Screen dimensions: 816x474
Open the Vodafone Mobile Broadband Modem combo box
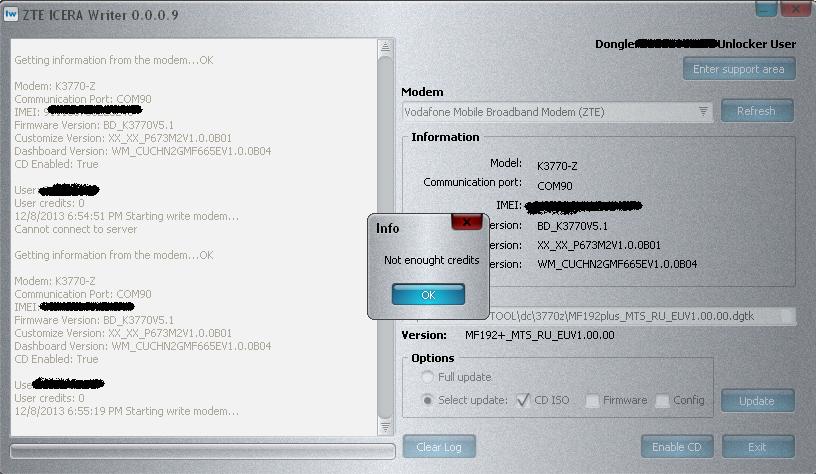550,112
